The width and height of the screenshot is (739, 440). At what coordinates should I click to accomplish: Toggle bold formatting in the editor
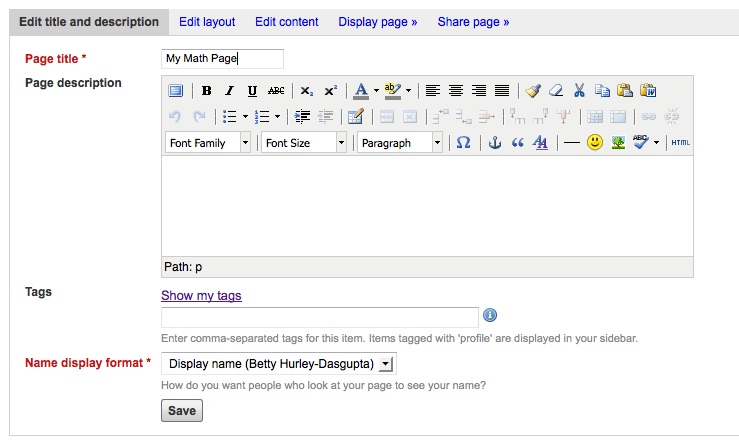[x=207, y=91]
